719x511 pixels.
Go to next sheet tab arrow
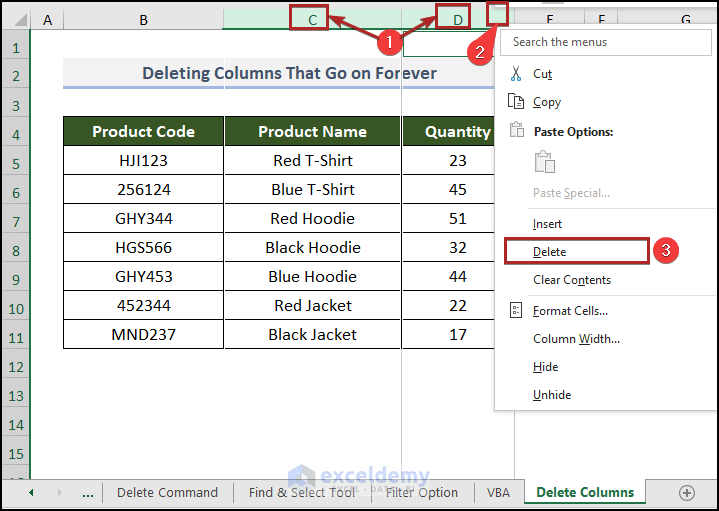coord(60,493)
